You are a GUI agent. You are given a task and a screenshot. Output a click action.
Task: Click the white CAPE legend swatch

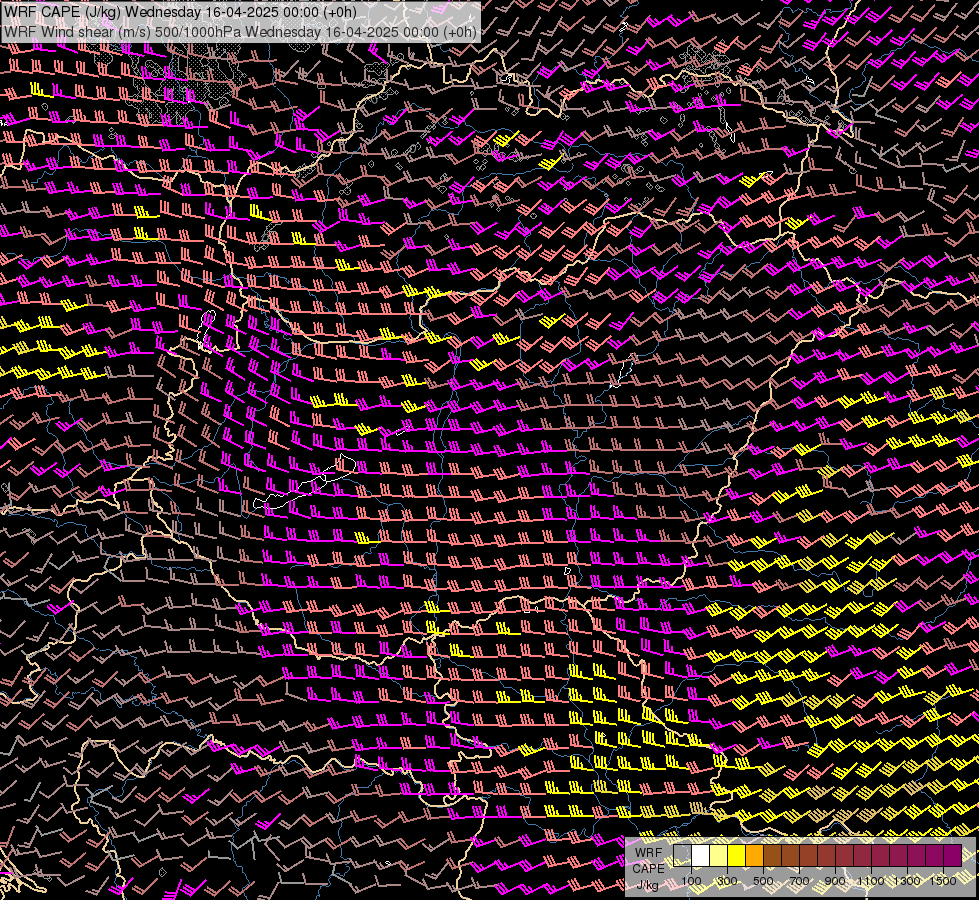coord(701,856)
